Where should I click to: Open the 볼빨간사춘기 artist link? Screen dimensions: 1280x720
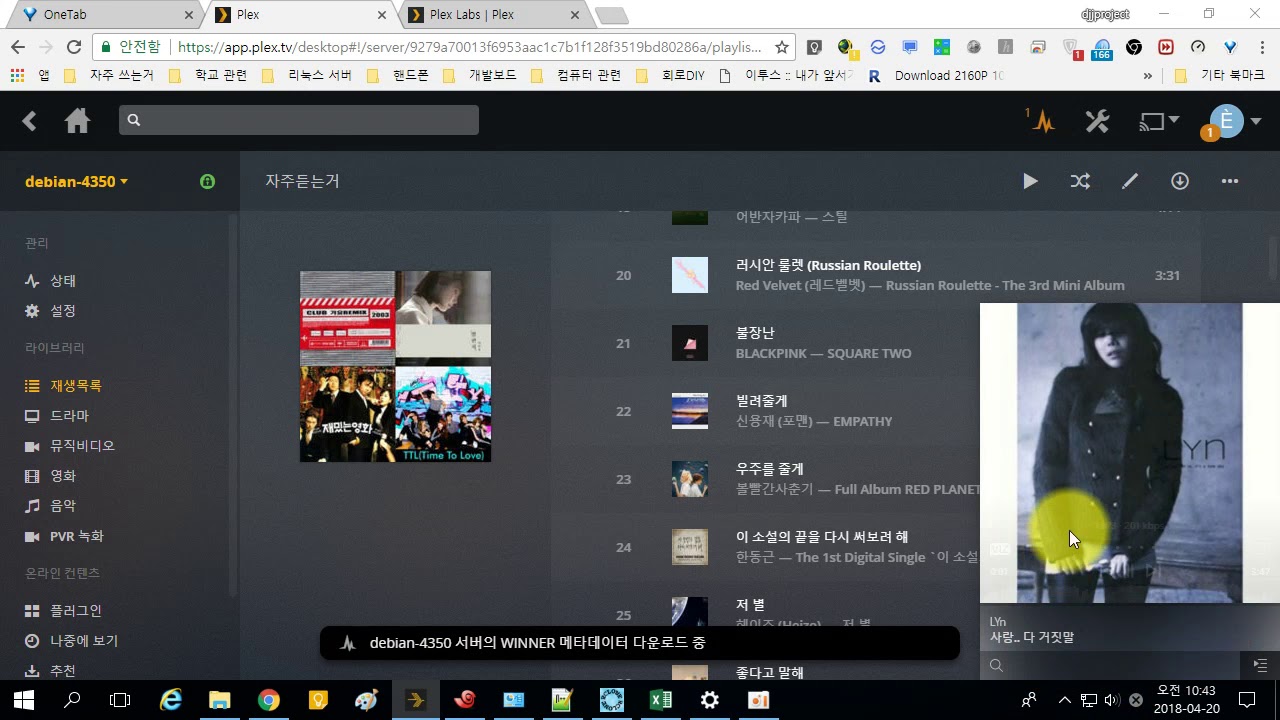pyautogui.click(x=775, y=489)
